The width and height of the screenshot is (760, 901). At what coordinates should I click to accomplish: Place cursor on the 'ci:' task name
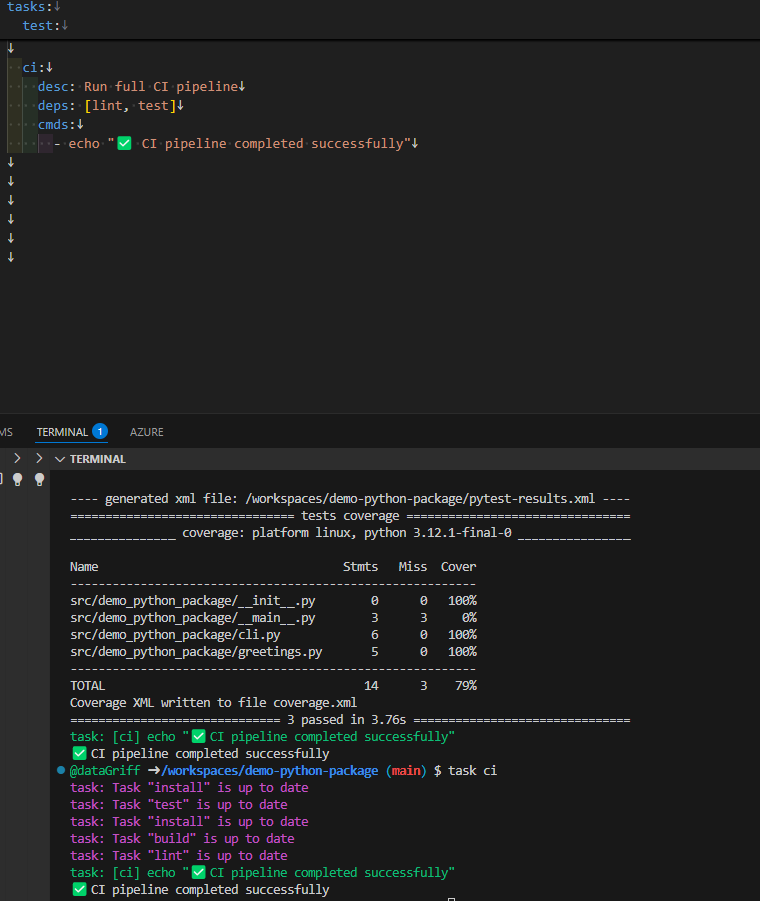(x=30, y=68)
